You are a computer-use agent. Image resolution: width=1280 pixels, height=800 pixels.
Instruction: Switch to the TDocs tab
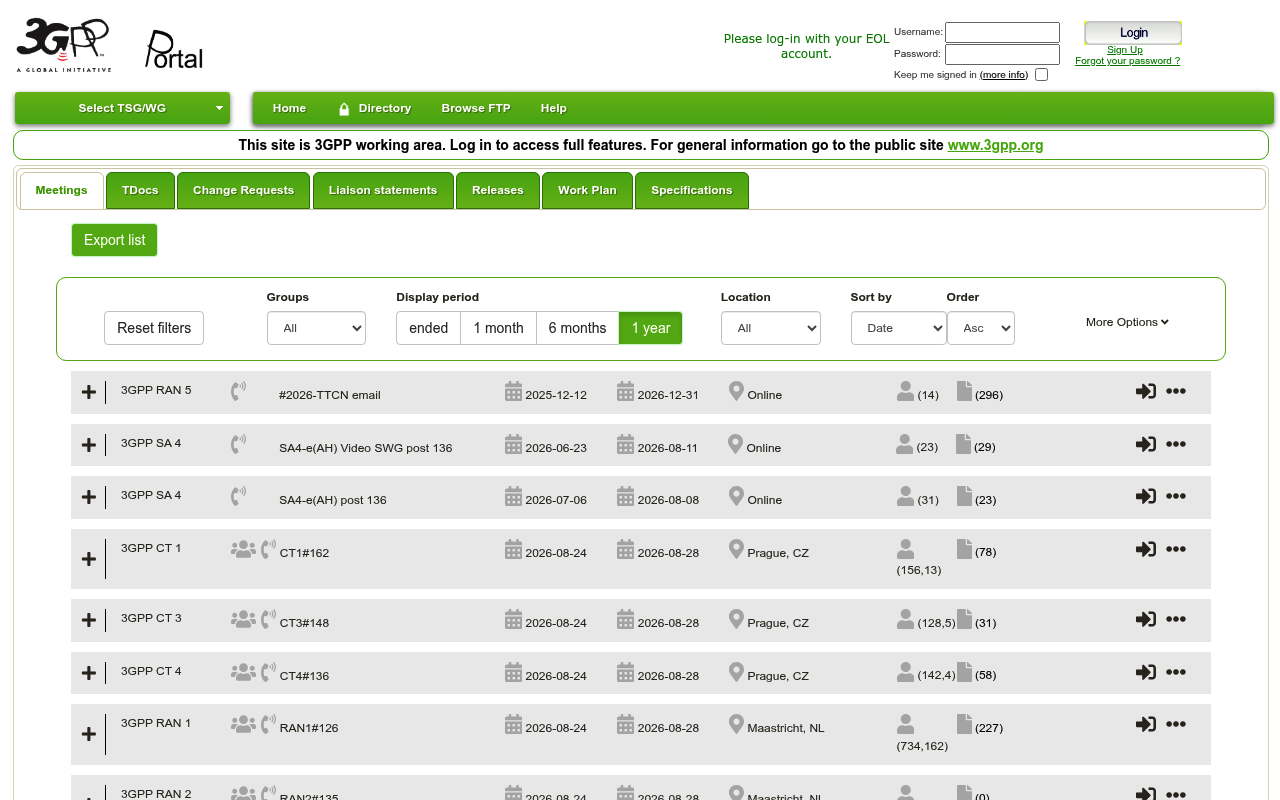pyautogui.click(x=140, y=190)
